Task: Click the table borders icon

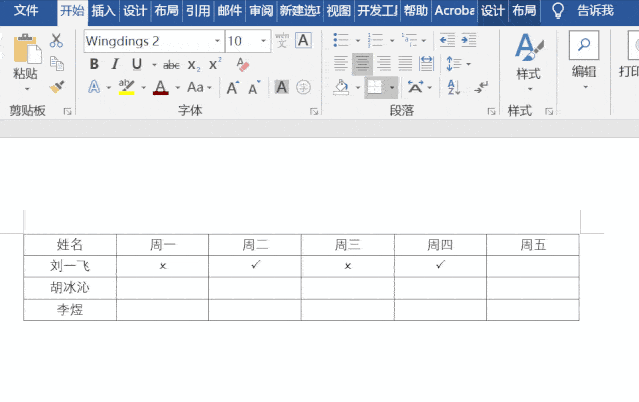Action: pyautogui.click(x=375, y=87)
